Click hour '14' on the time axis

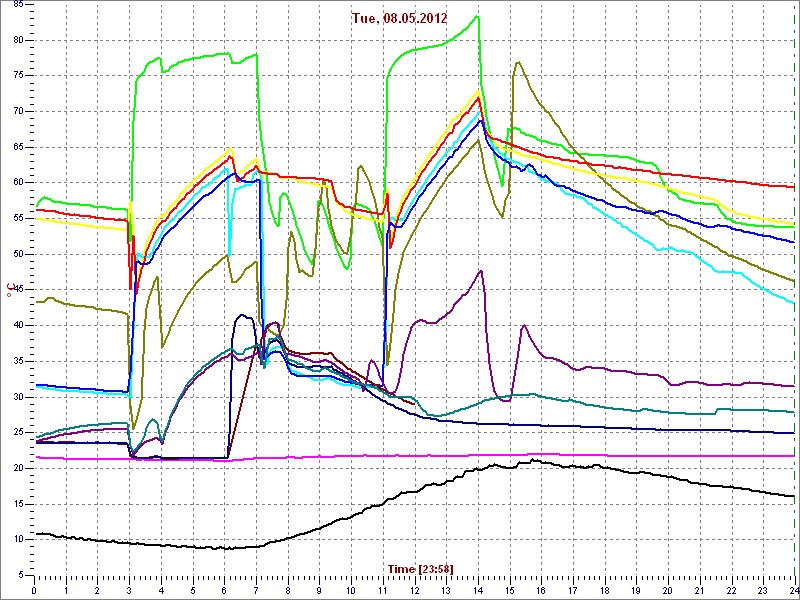(x=478, y=590)
